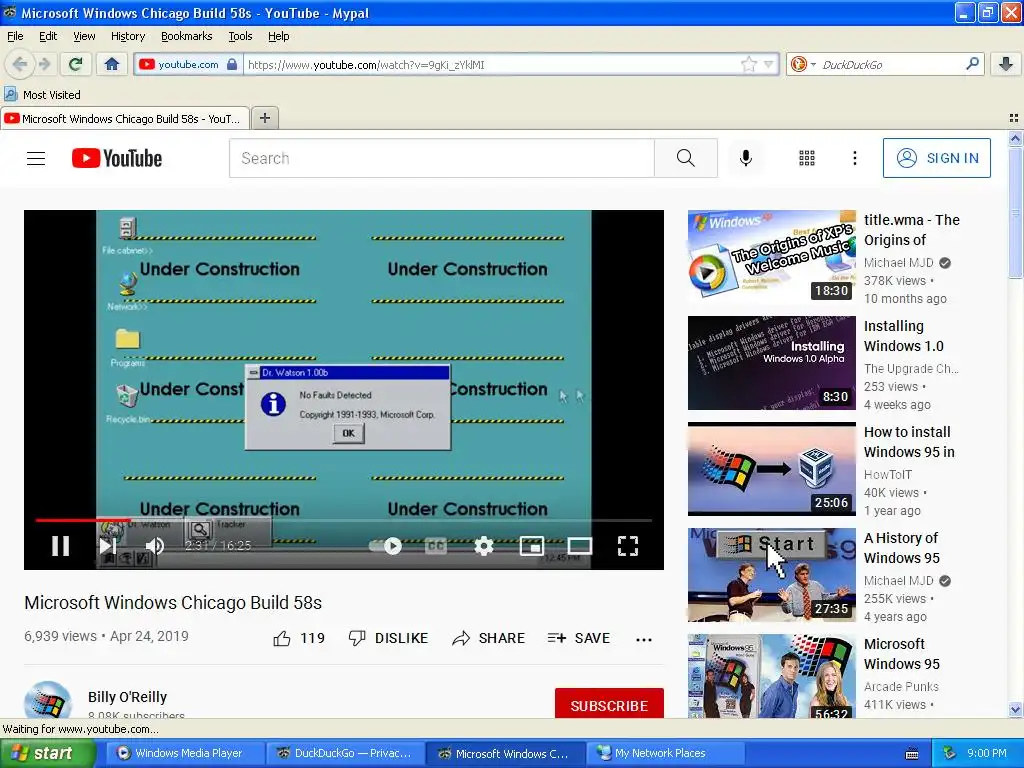The image size is (1024, 768).
Task: Switch to miniplayer mode
Action: tap(532, 545)
